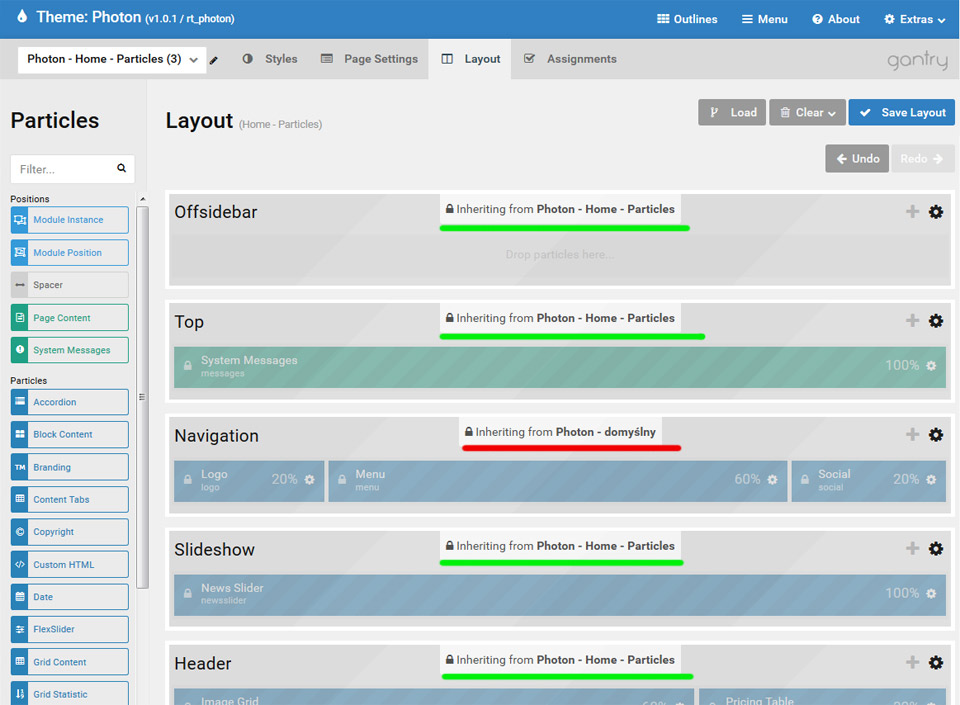Click the Filter input field
This screenshot has width=960, height=705.
[72, 169]
